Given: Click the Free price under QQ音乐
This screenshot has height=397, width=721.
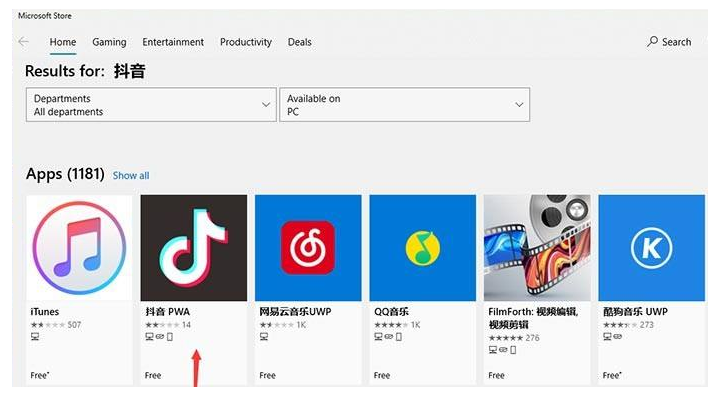Looking at the screenshot, I should (x=382, y=375).
